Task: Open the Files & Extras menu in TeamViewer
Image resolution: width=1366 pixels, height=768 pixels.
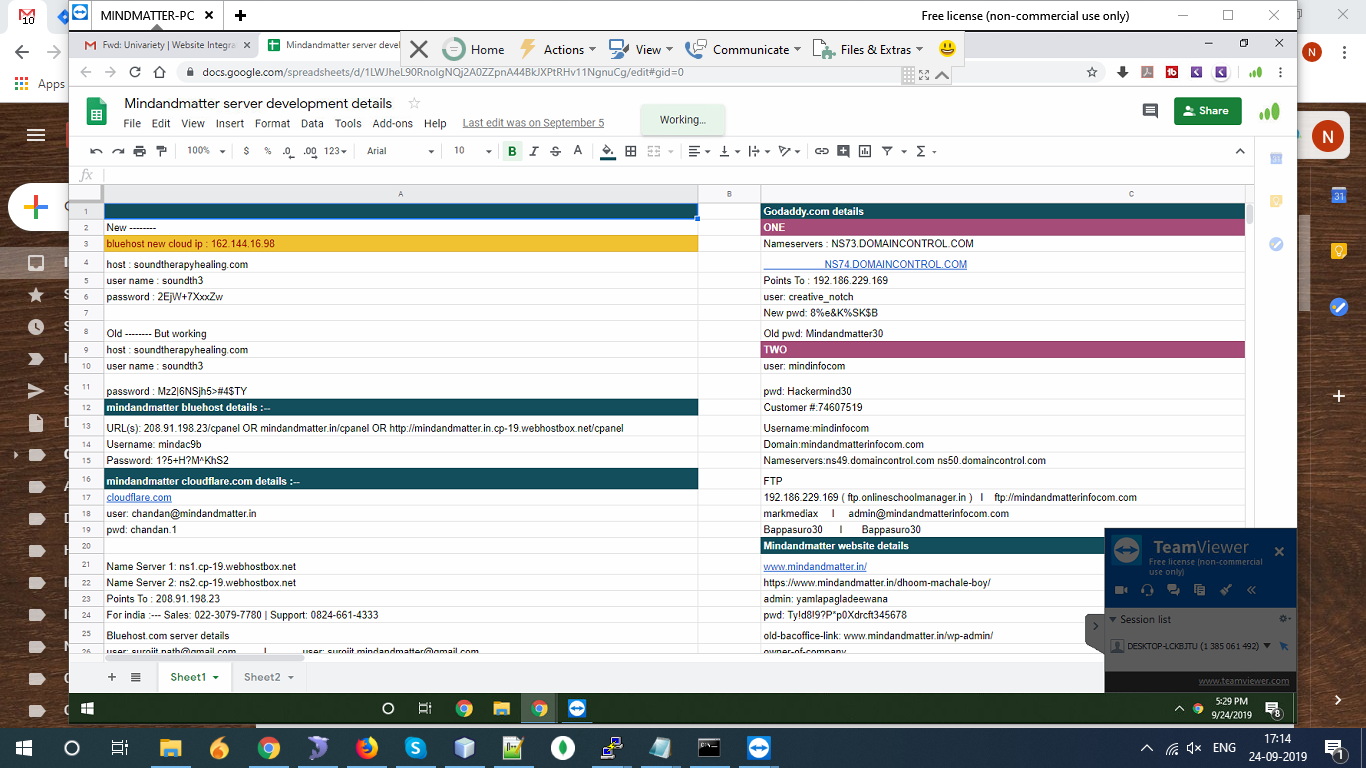Action: (x=868, y=49)
